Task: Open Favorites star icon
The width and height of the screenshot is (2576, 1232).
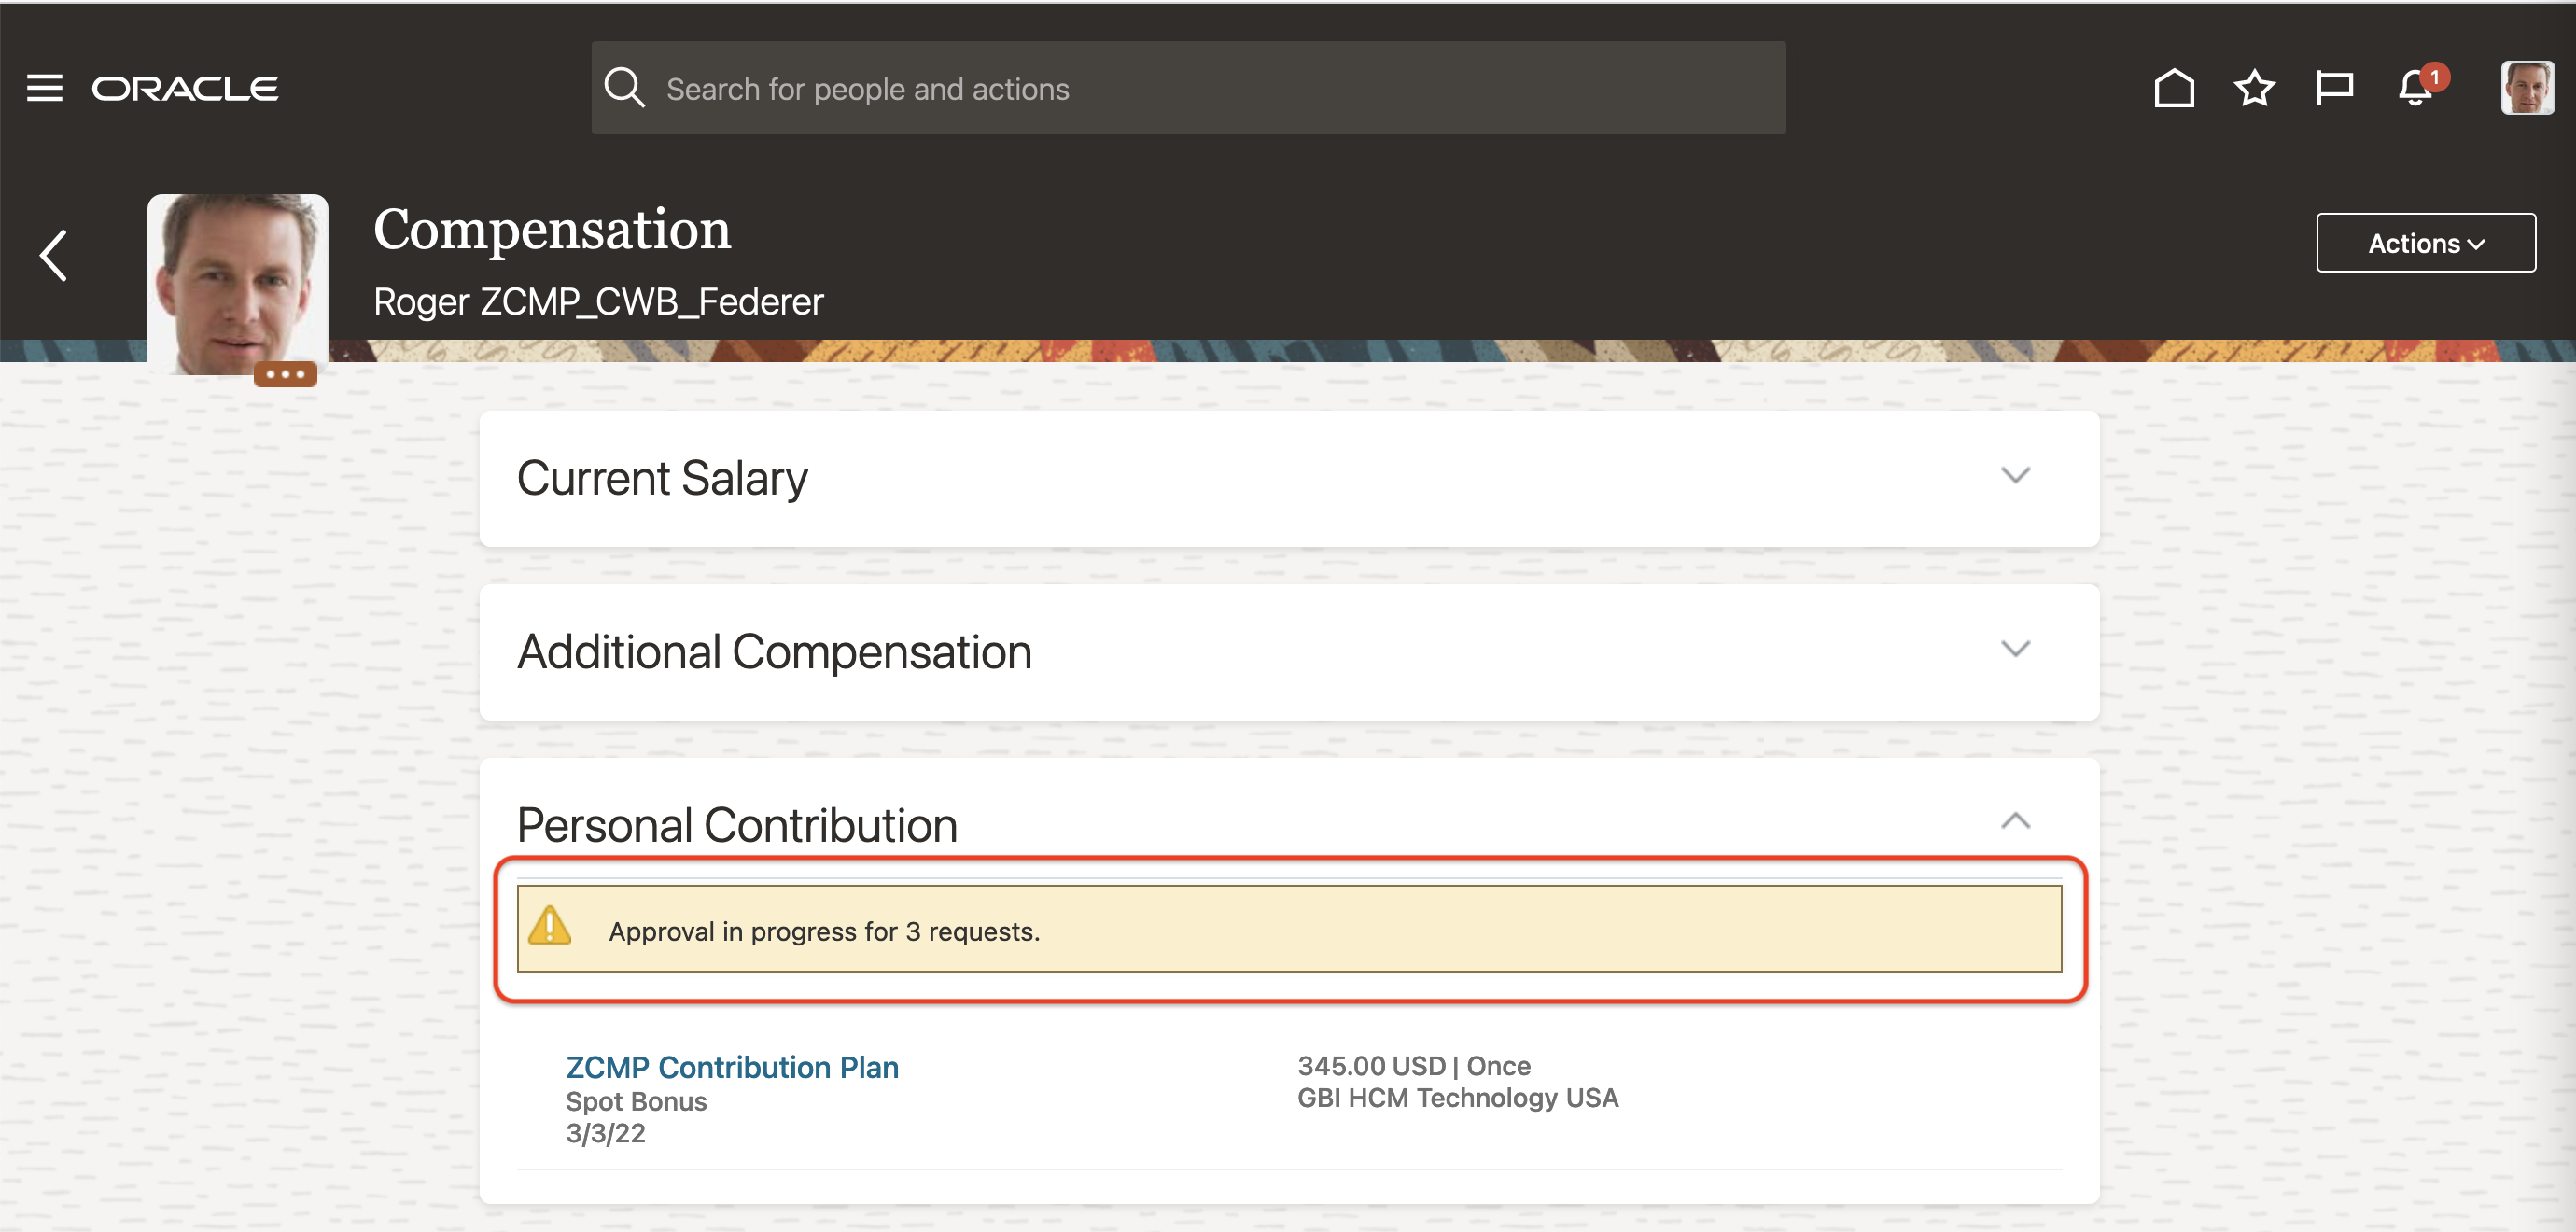Action: coord(2254,88)
